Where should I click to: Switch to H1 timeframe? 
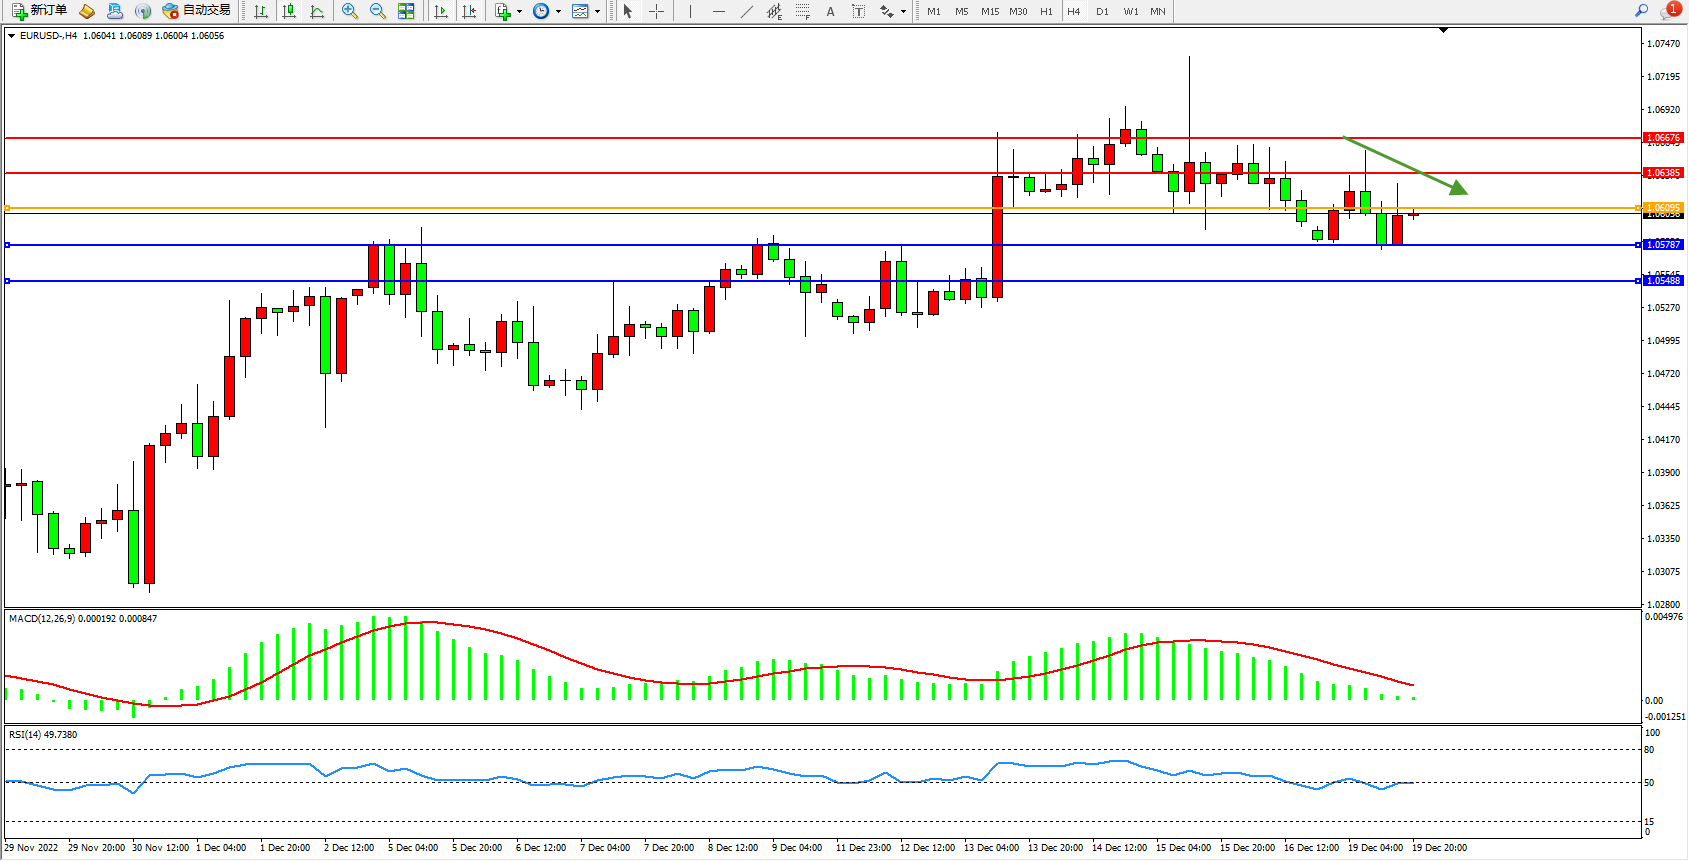pos(1046,11)
